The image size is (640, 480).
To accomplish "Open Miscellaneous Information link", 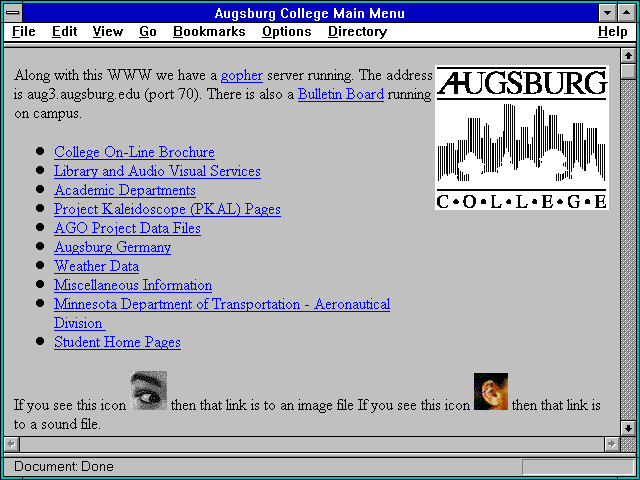I will pyautogui.click(x=133, y=285).
